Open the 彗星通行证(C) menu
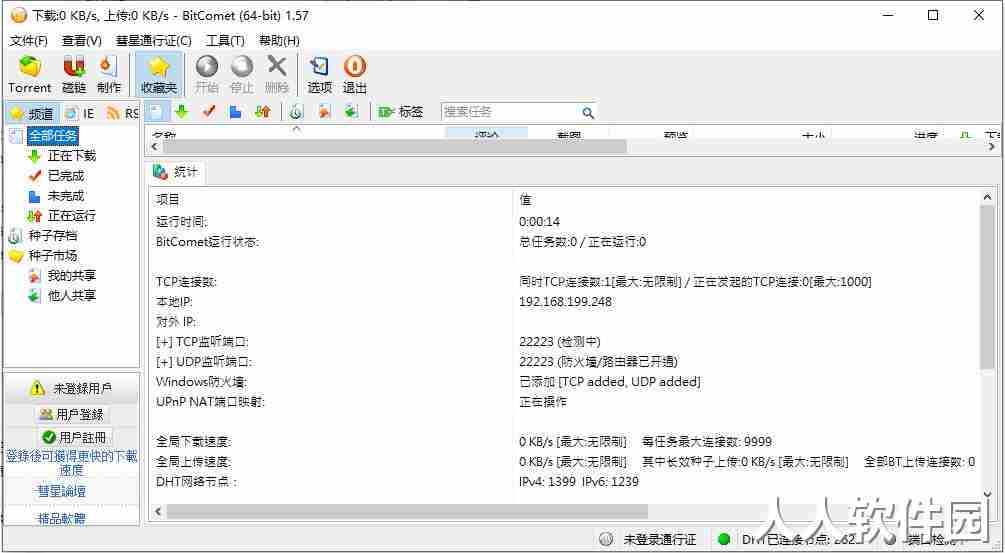 [x=153, y=40]
